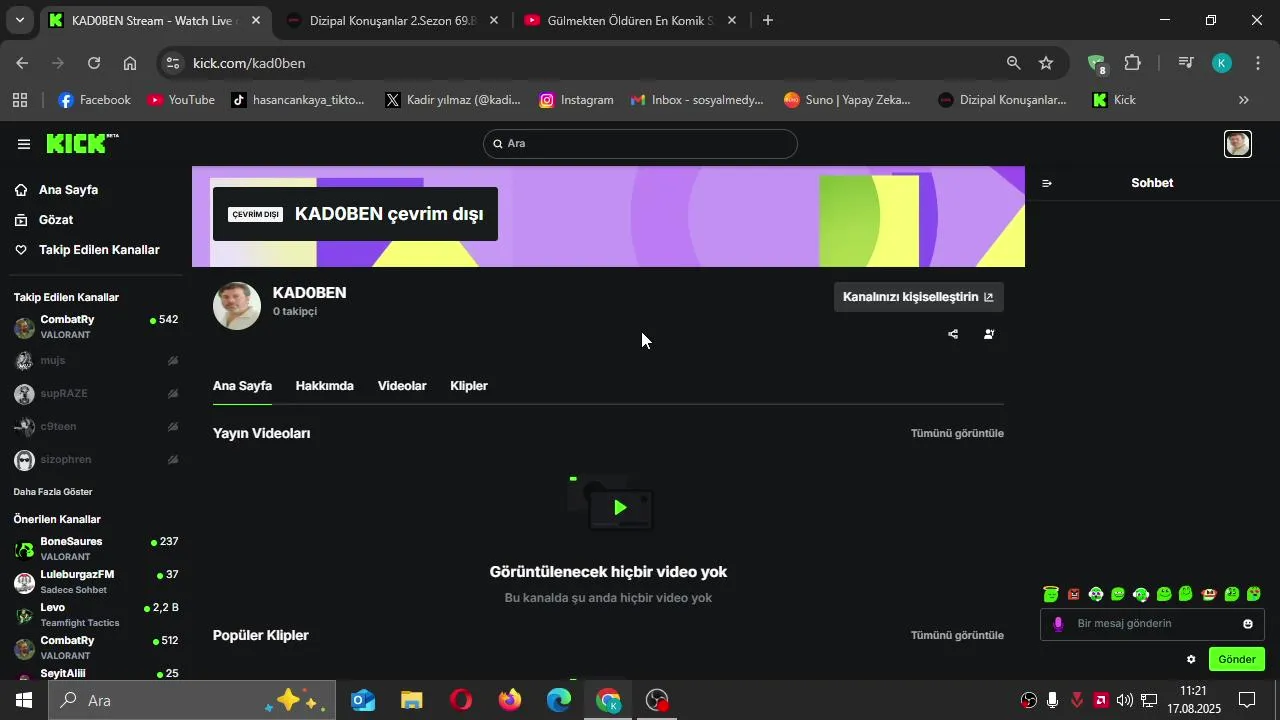
Task: Open a new browser tab
Action: [x=768, y=20]
